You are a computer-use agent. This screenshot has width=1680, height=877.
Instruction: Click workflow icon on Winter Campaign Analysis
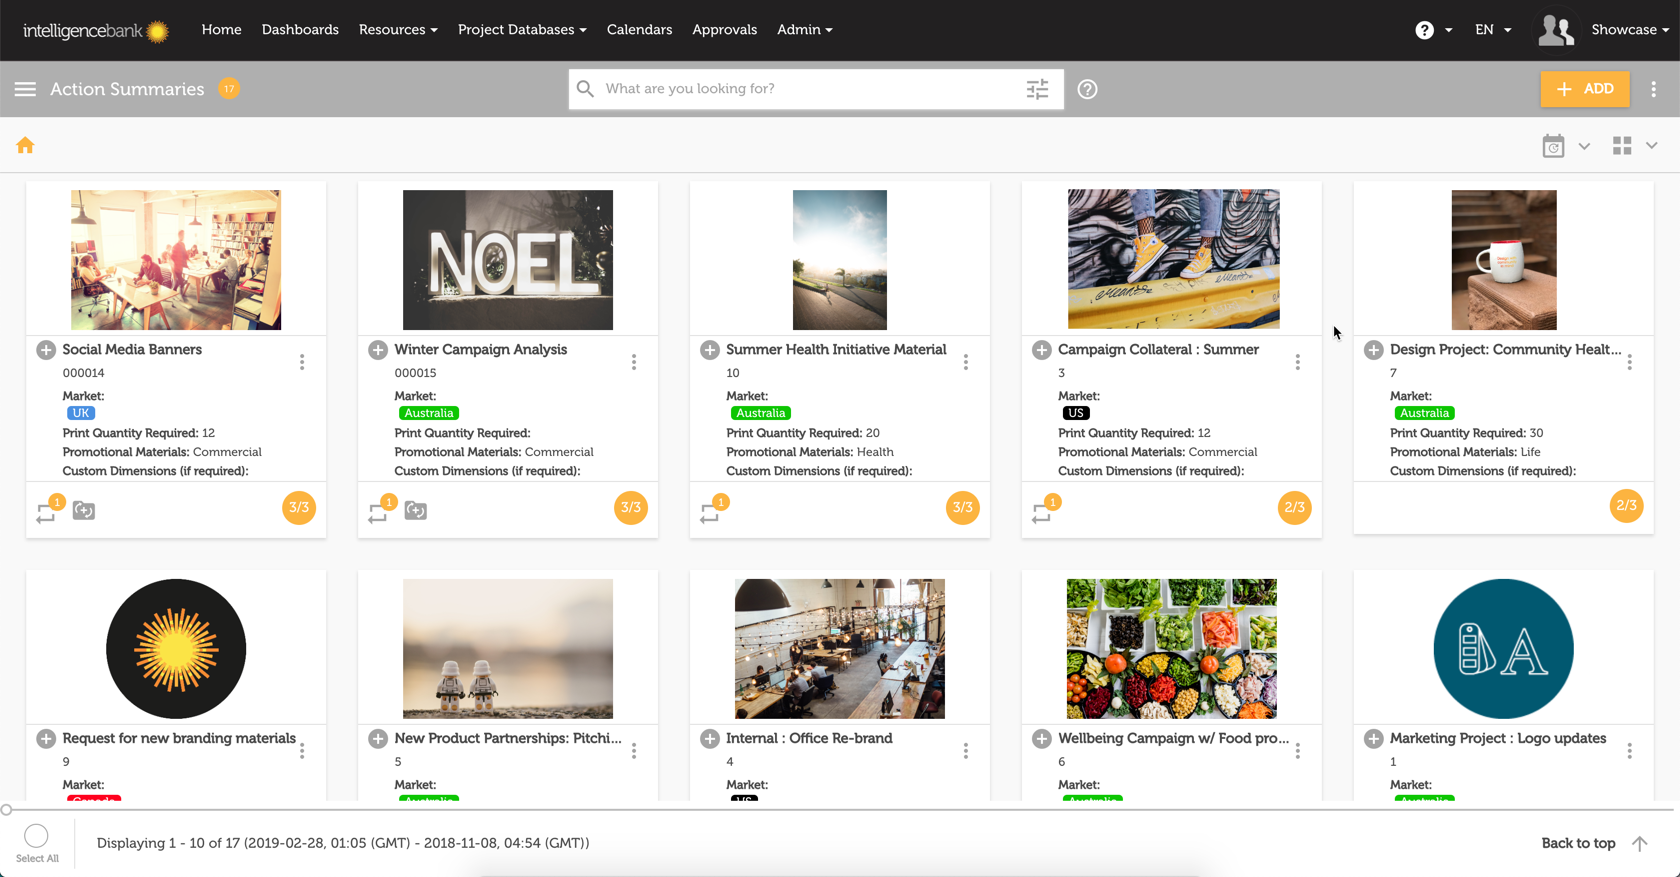(379, 511)
